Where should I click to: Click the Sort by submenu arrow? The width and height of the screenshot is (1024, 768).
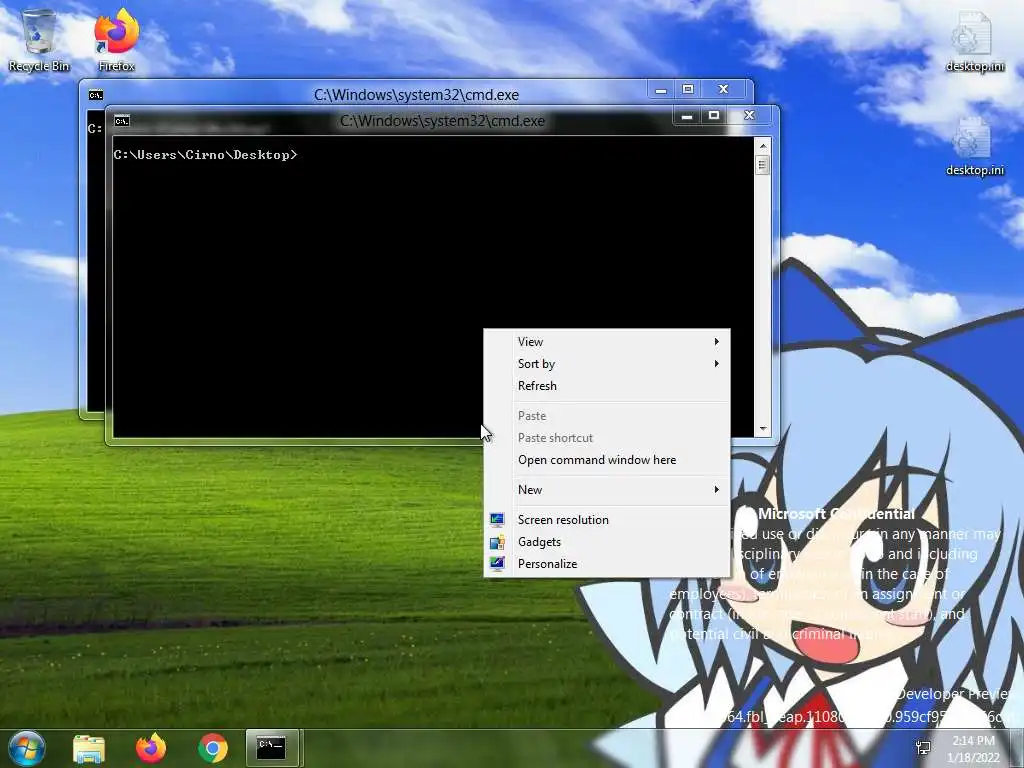click(716, 364)
